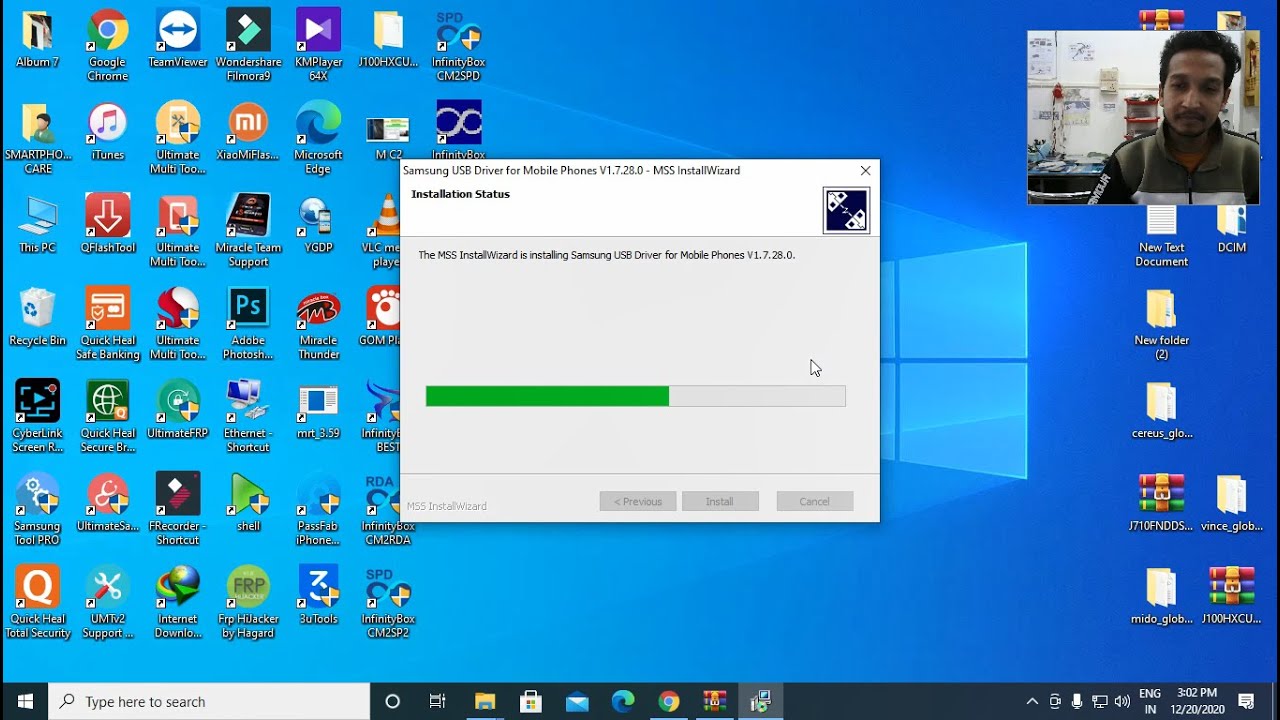The height and width of the screenshot is (720, 1280).
Task: Select Microsoft Edge desktop shortcut
Action: click(x=318, y=138)
